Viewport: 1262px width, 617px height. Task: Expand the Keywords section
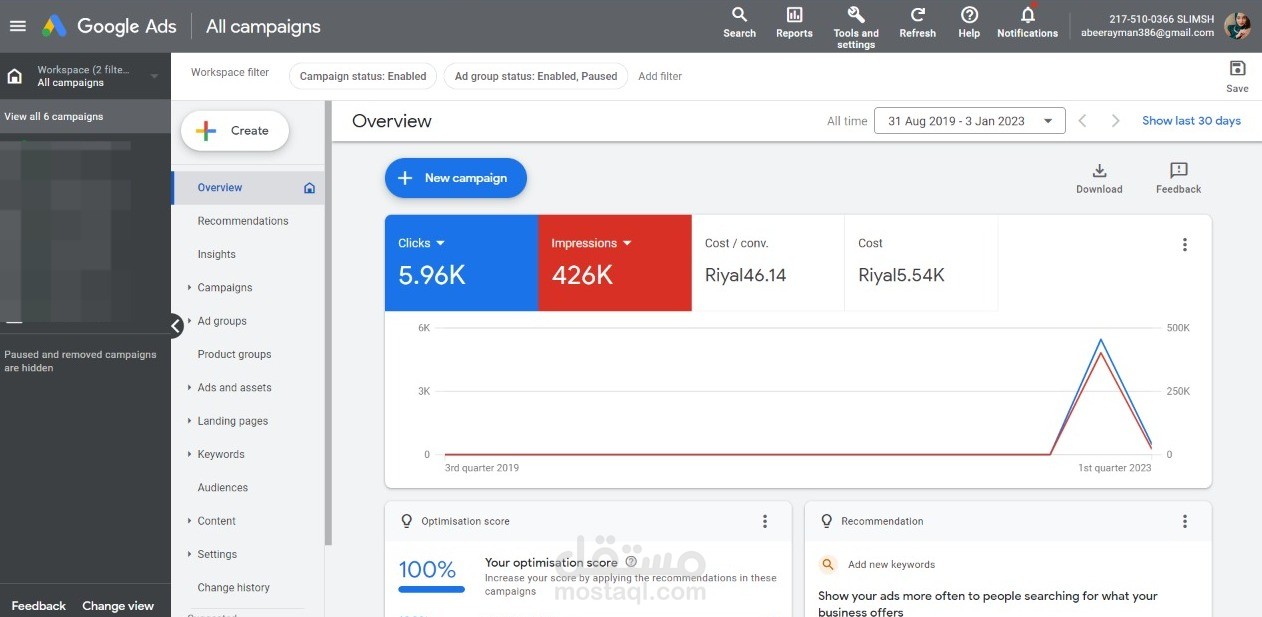point(189,454)
